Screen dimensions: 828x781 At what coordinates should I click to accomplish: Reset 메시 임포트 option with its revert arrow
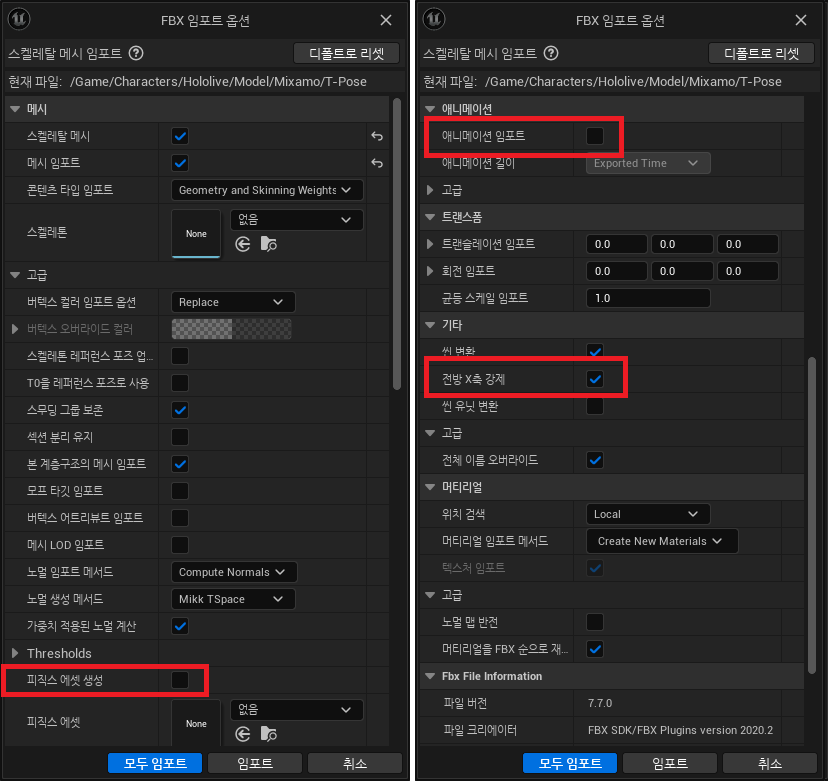tap(377, 163)
